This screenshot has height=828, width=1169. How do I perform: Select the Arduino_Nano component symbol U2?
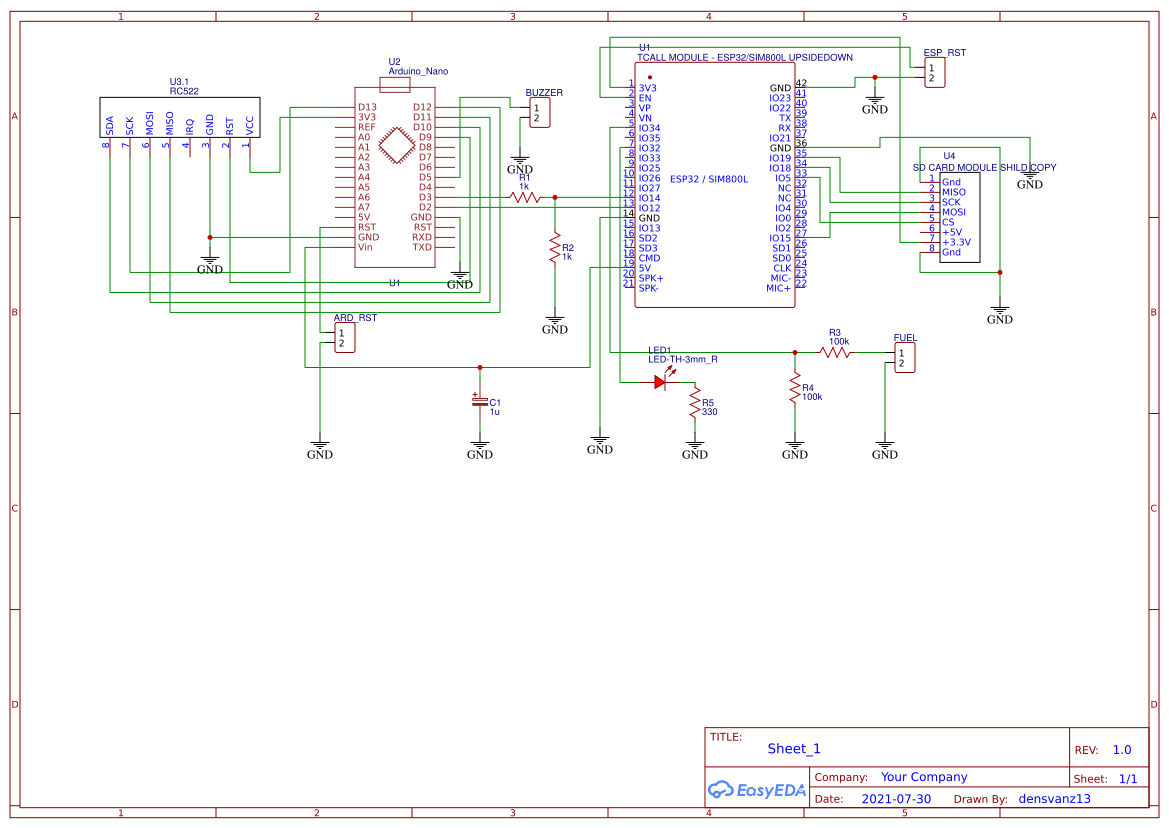[x=395, y=170]
